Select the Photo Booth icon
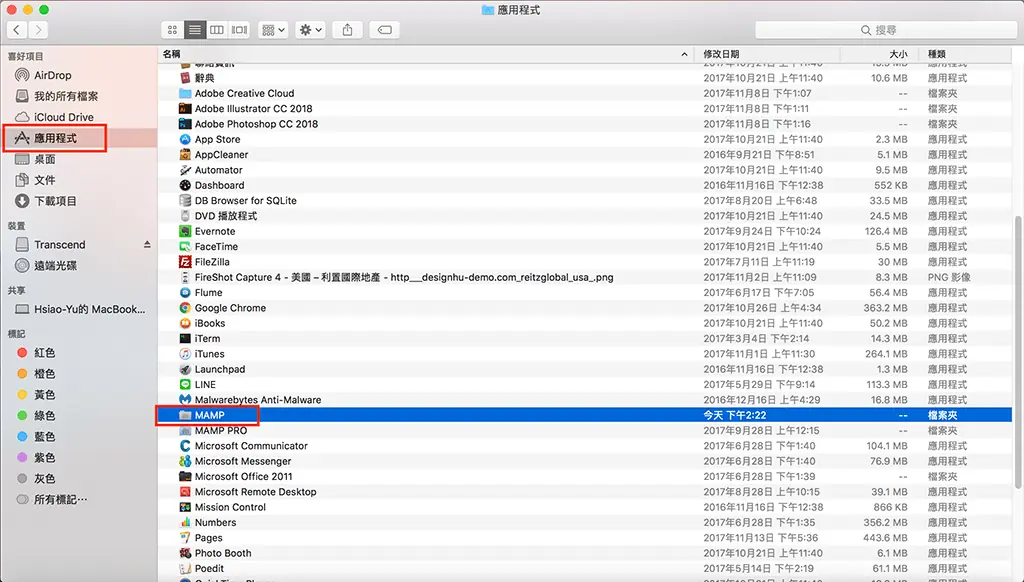1024x582 pixels. pos(185,553)
